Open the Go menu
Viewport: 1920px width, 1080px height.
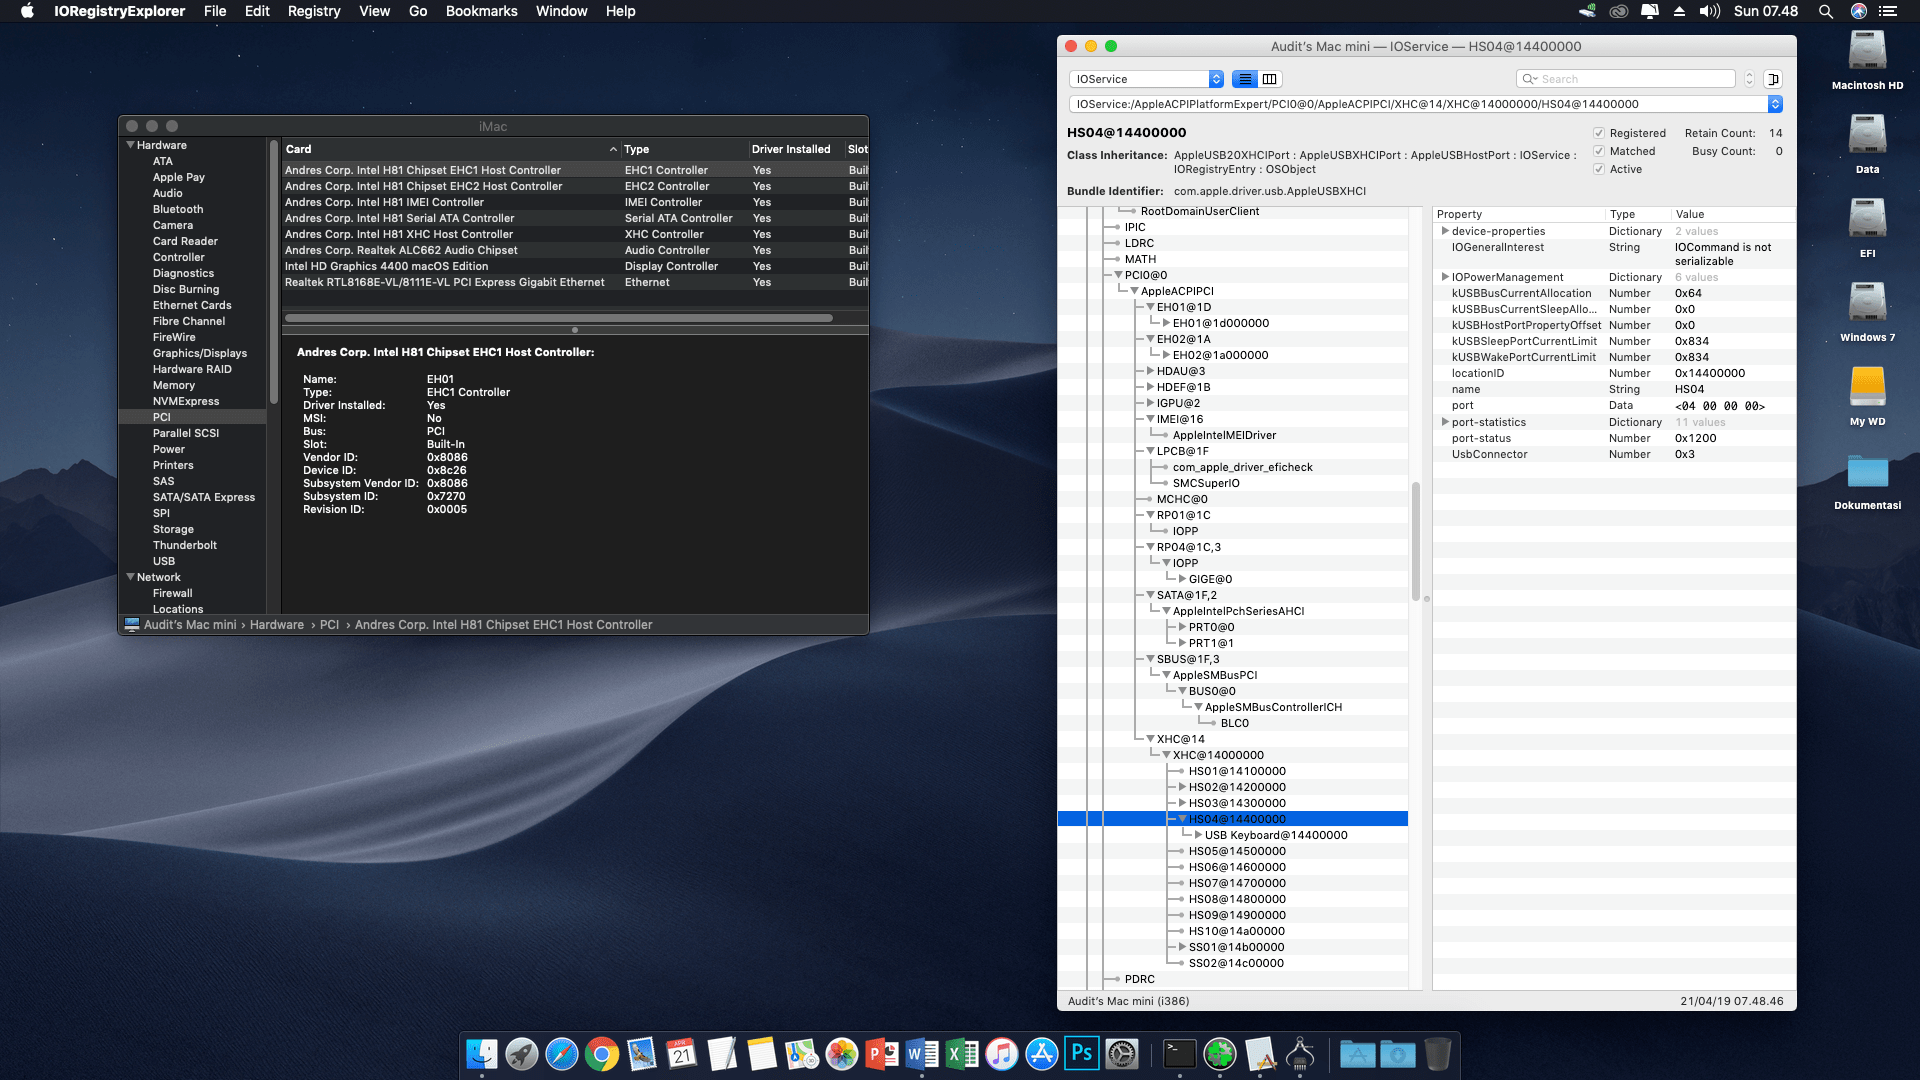(x=418, y=11)
